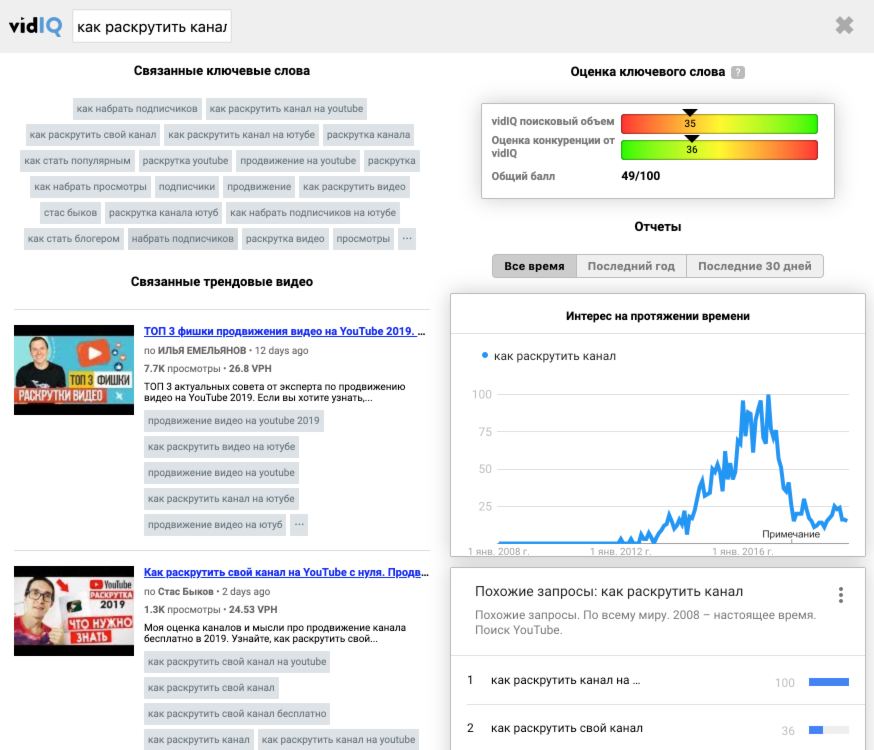Image resolution: width=874 pixels, height=750 pixels.
Task: Select keyword tag как набрать подписчиков
Action: point(137,109)
